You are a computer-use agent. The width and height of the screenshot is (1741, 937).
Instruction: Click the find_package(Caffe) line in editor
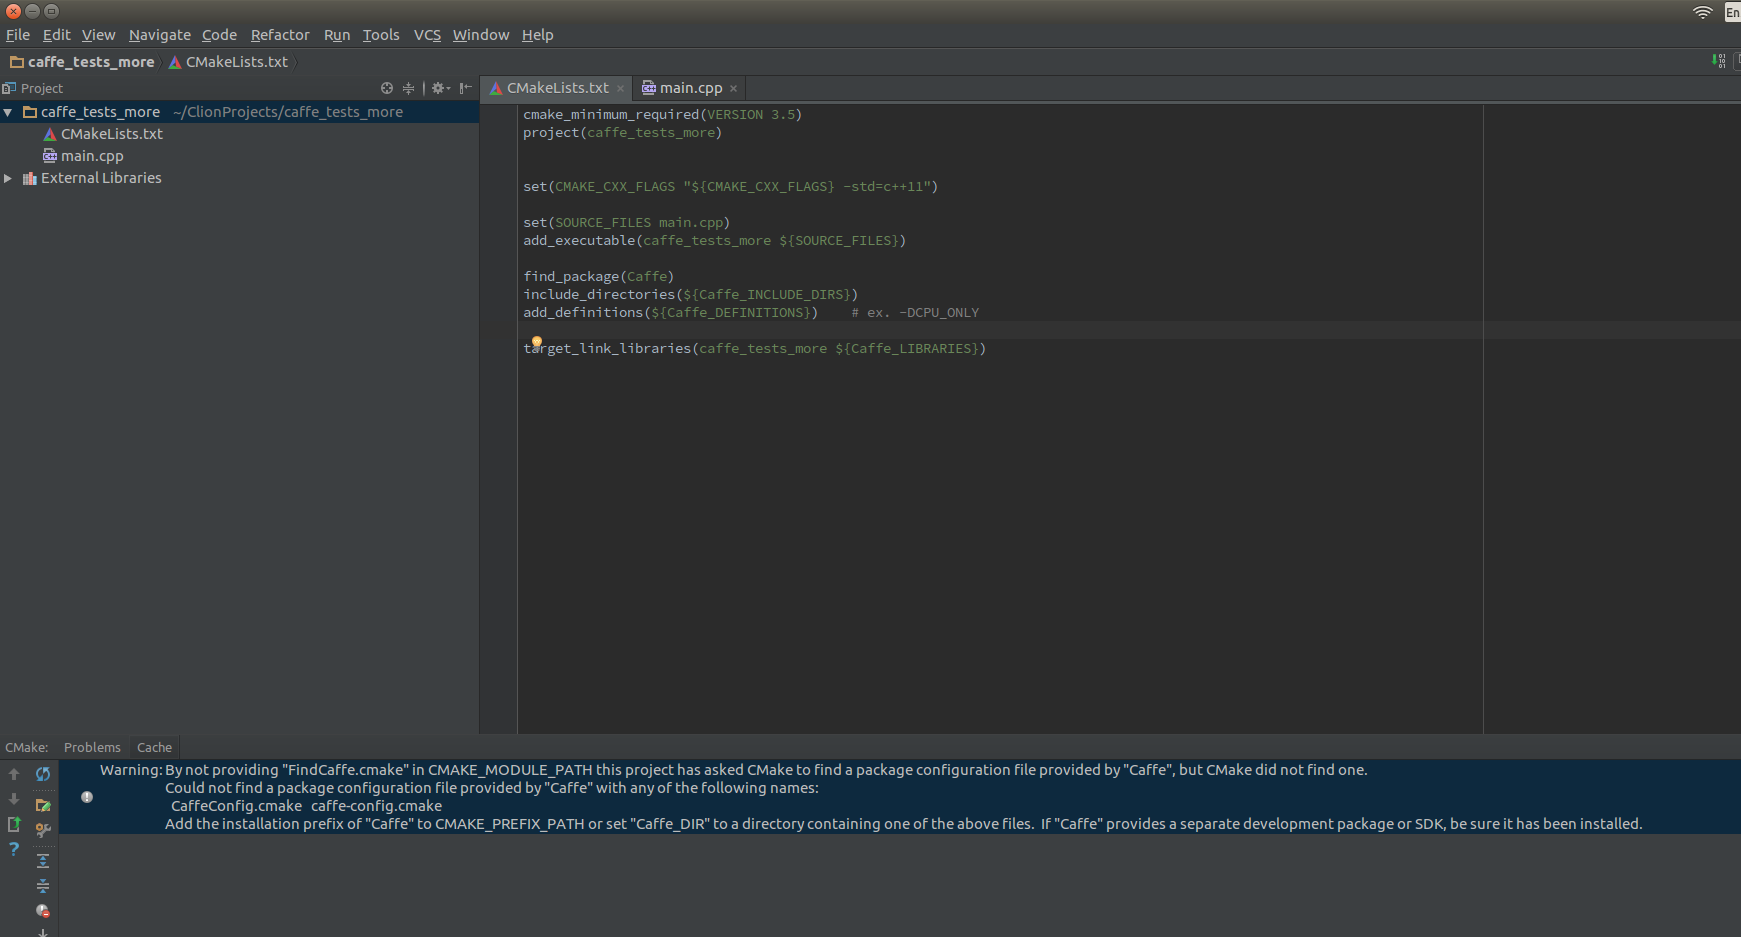pos(598,277)
